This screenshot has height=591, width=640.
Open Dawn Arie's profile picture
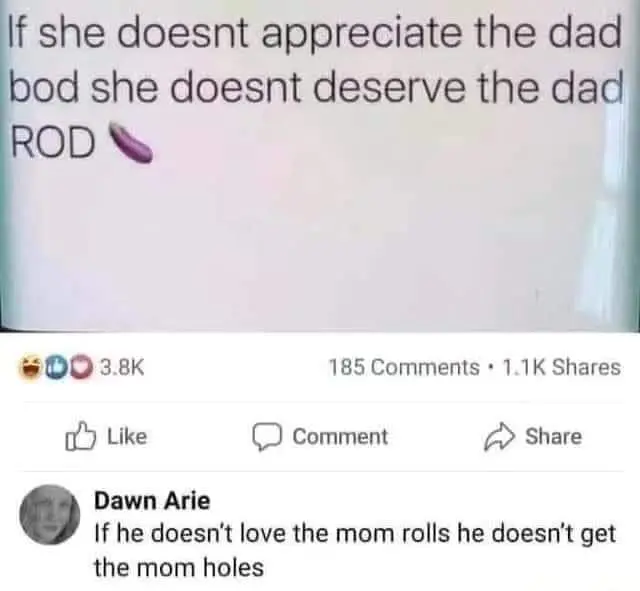click(50, 515)
